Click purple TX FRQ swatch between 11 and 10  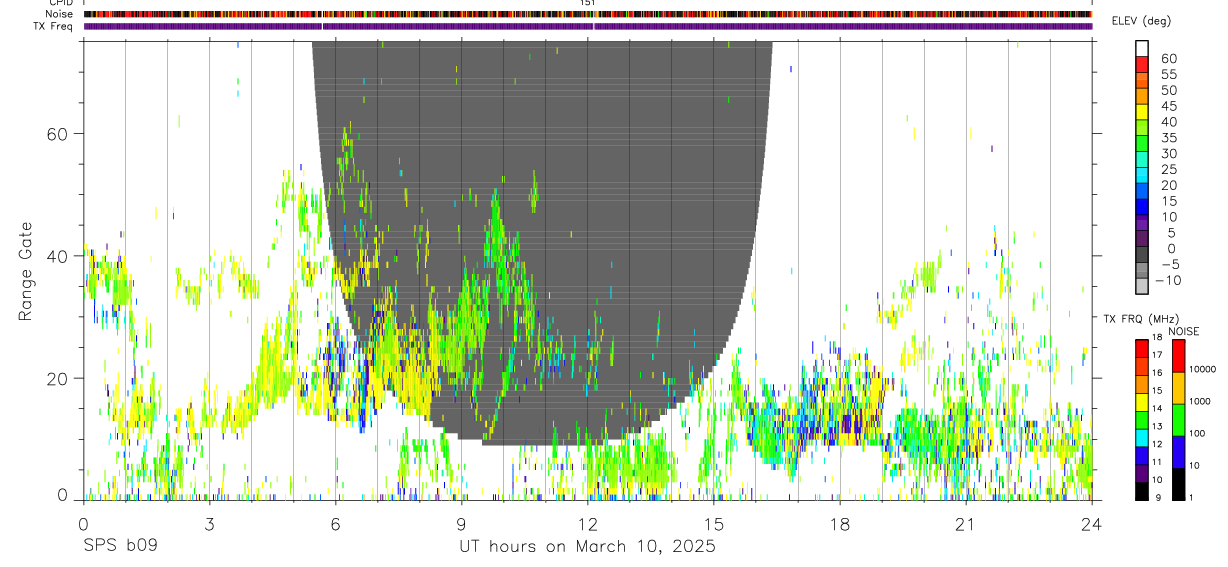point(1141,472)
